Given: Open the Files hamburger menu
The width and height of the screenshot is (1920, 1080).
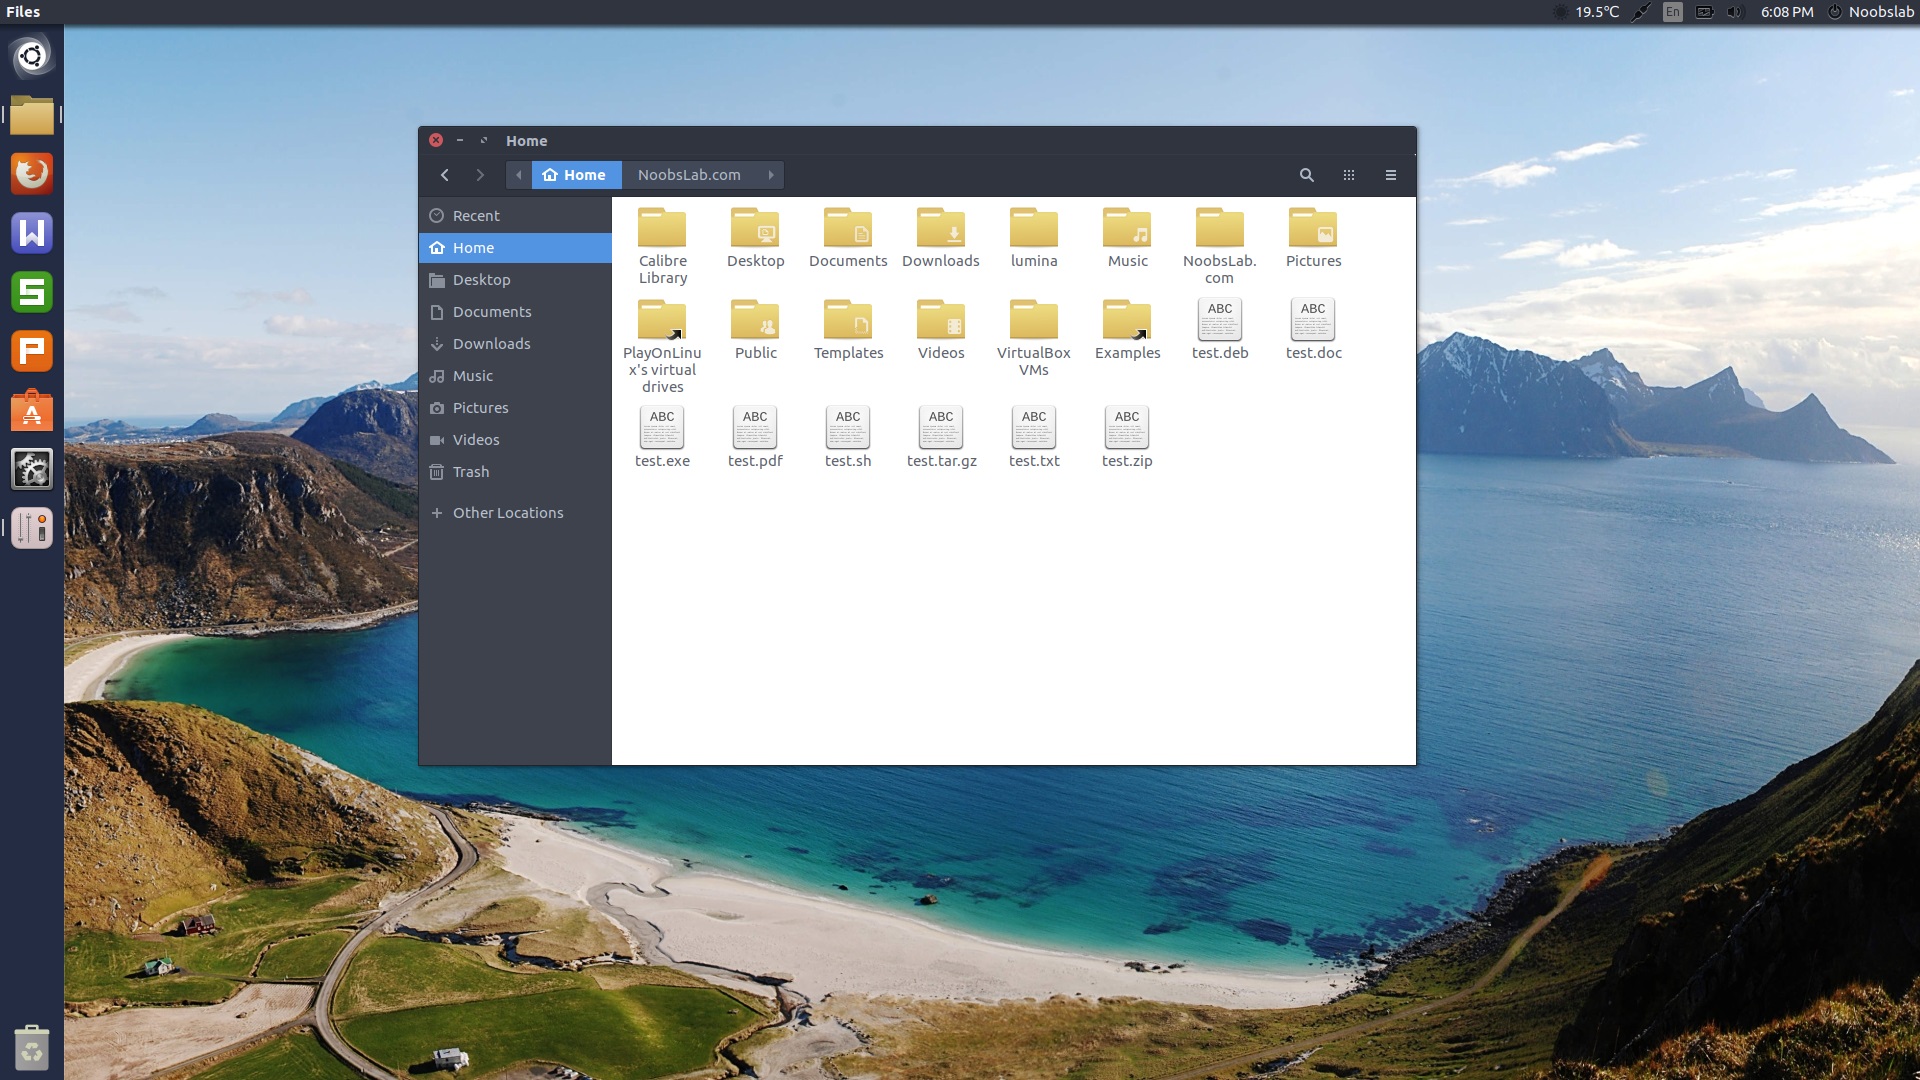Looking at the screenshot, I should click(1390, 175).
